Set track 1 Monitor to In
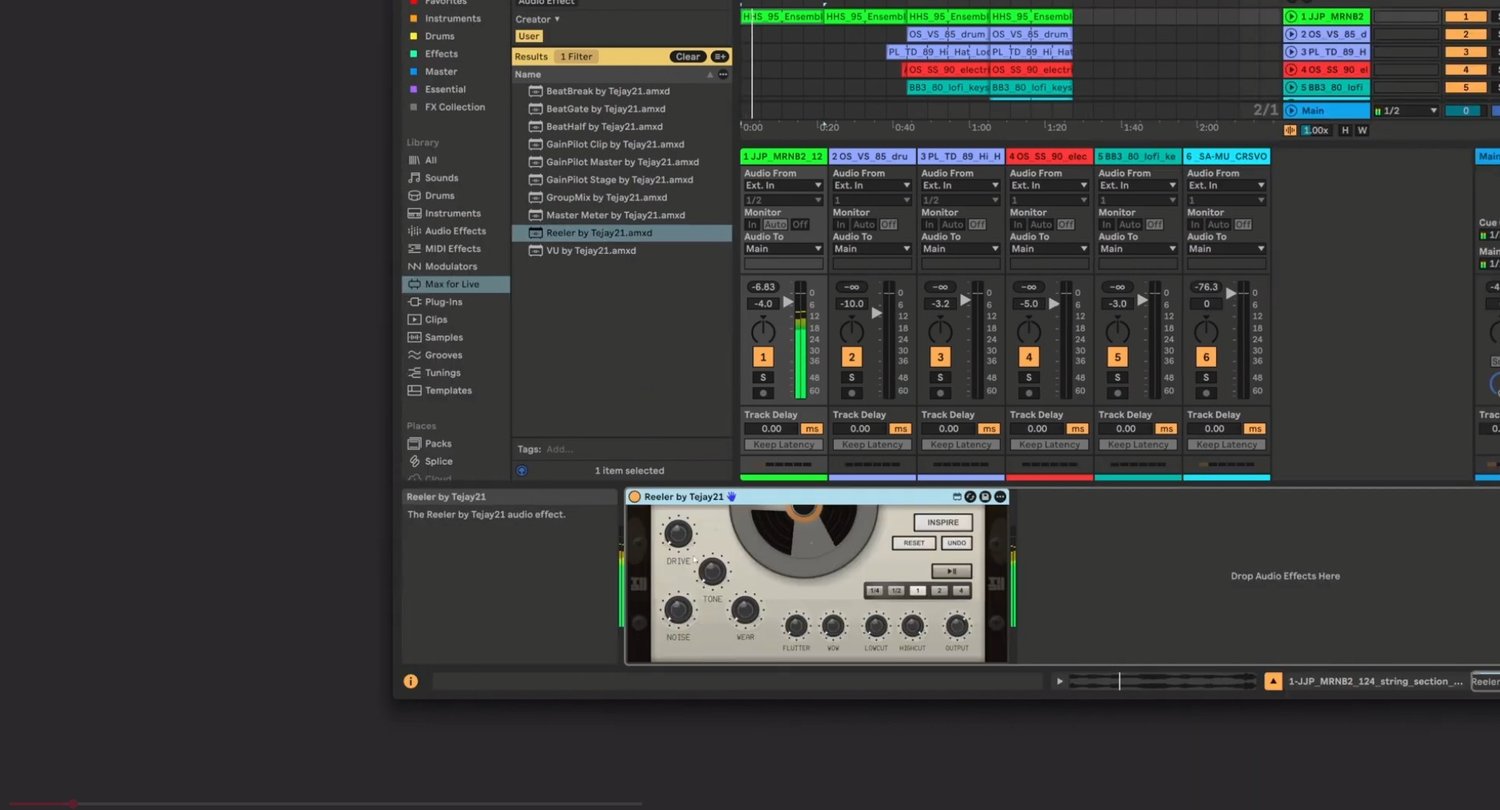 (x=752, y=225)
